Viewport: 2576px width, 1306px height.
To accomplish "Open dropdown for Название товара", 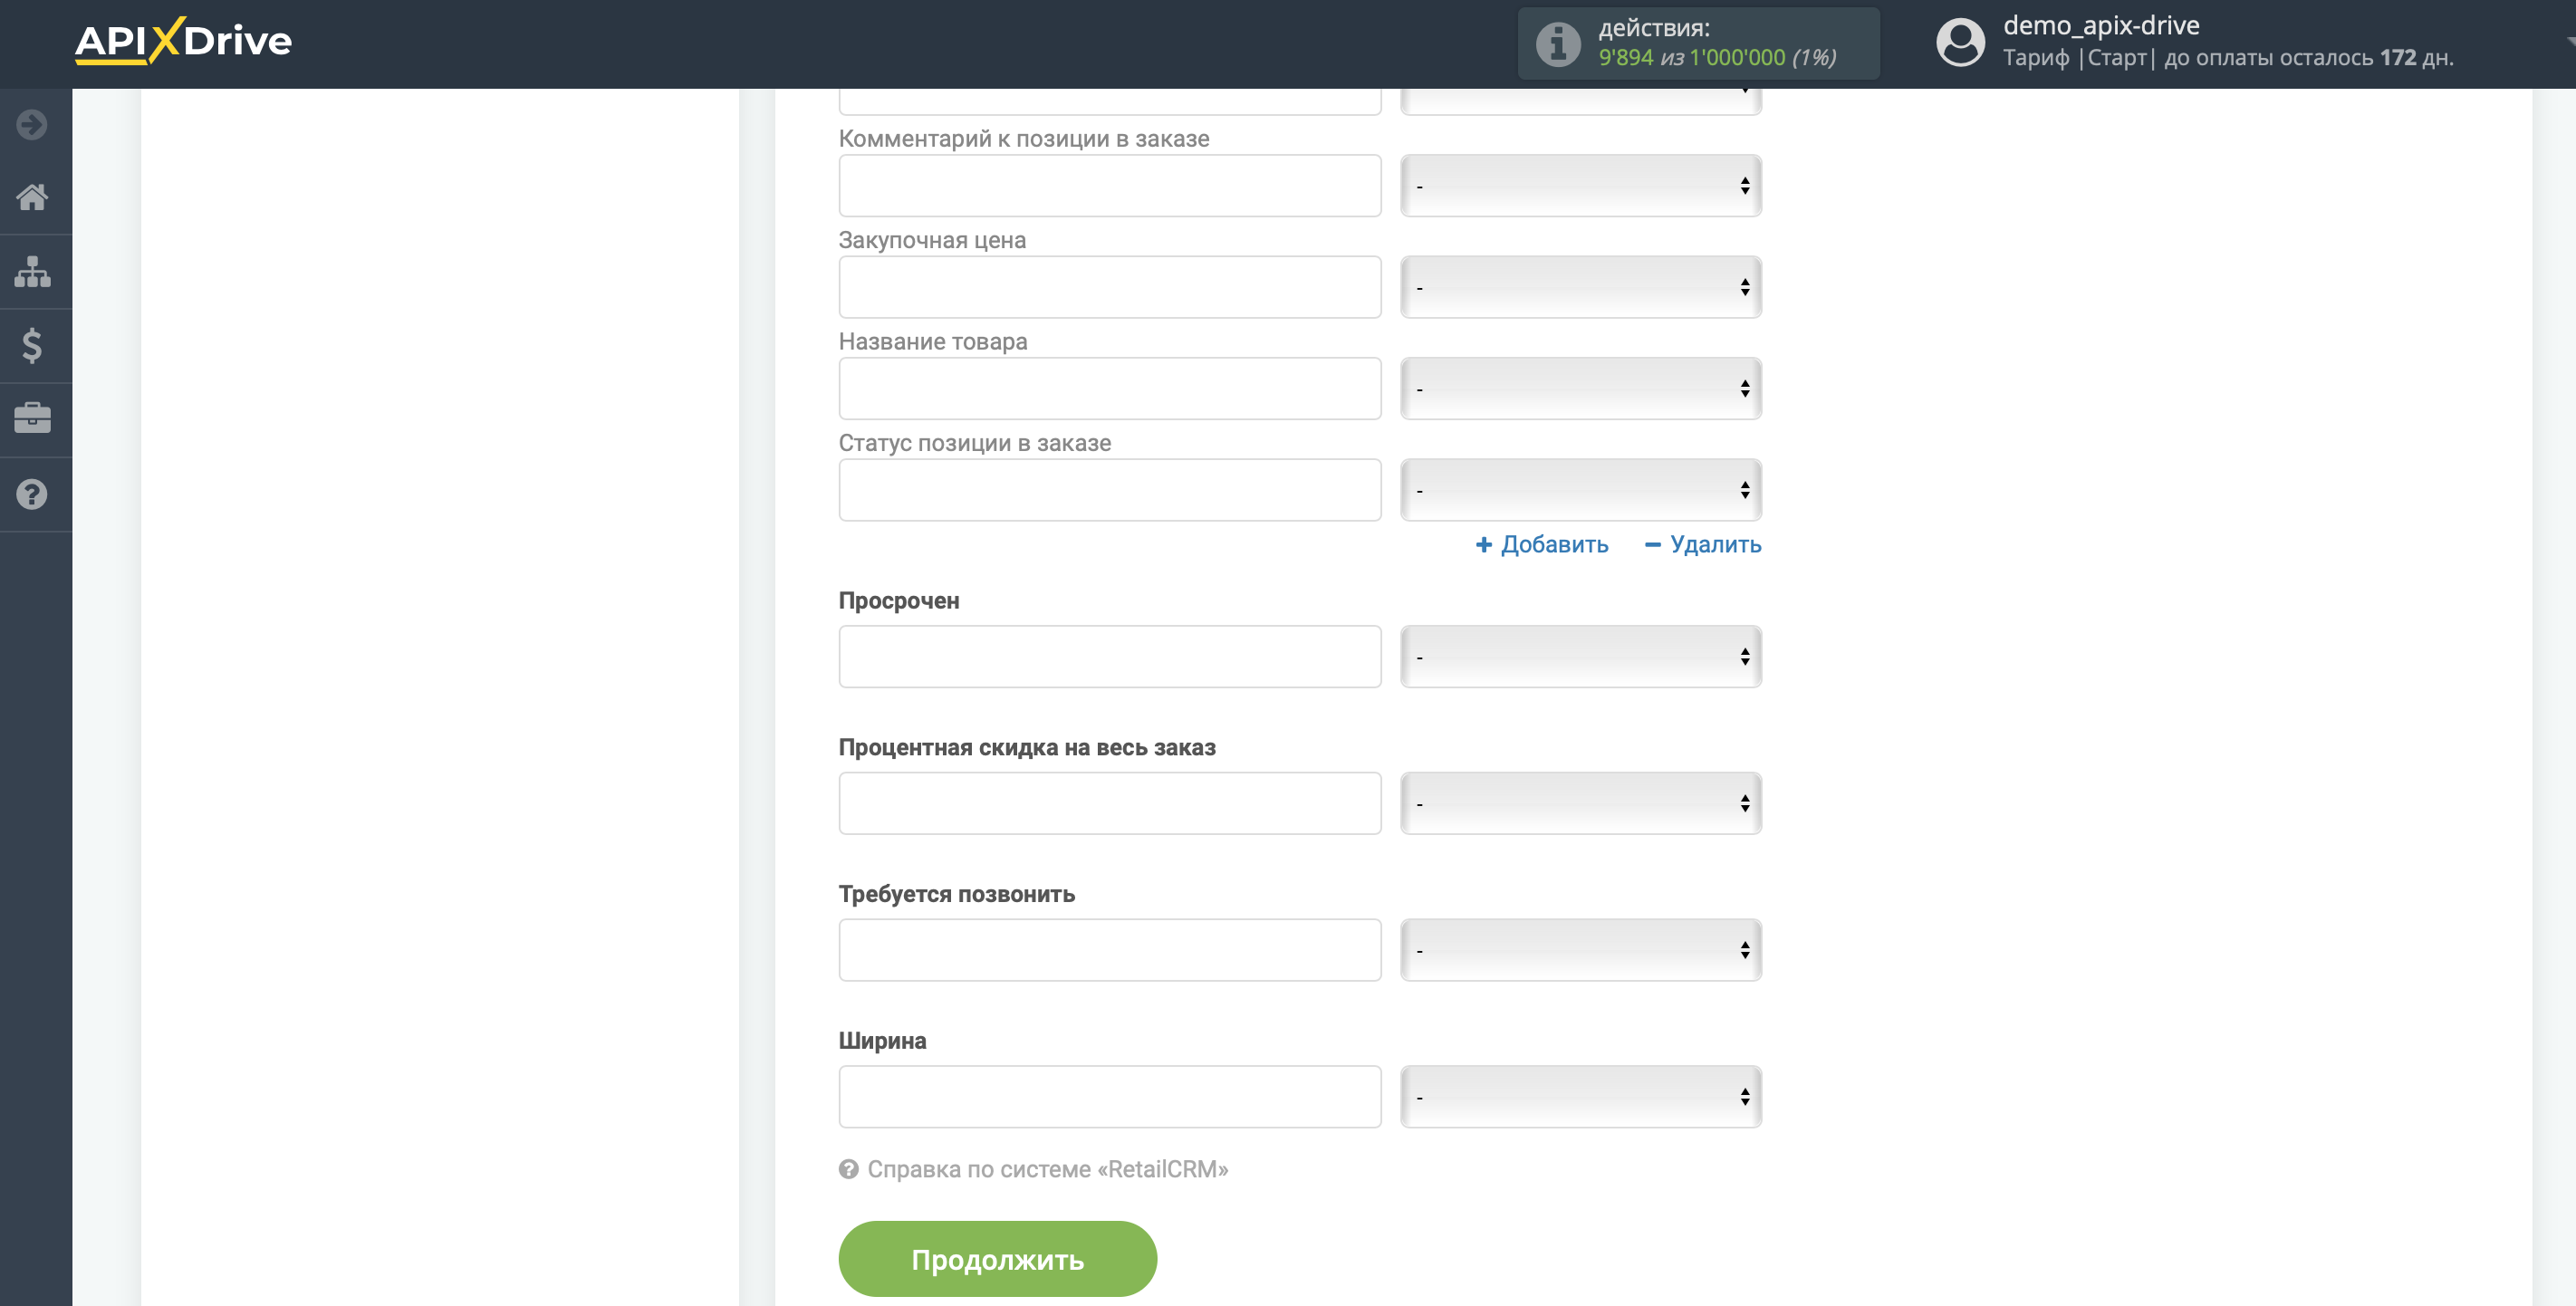I will (1580, 389).
